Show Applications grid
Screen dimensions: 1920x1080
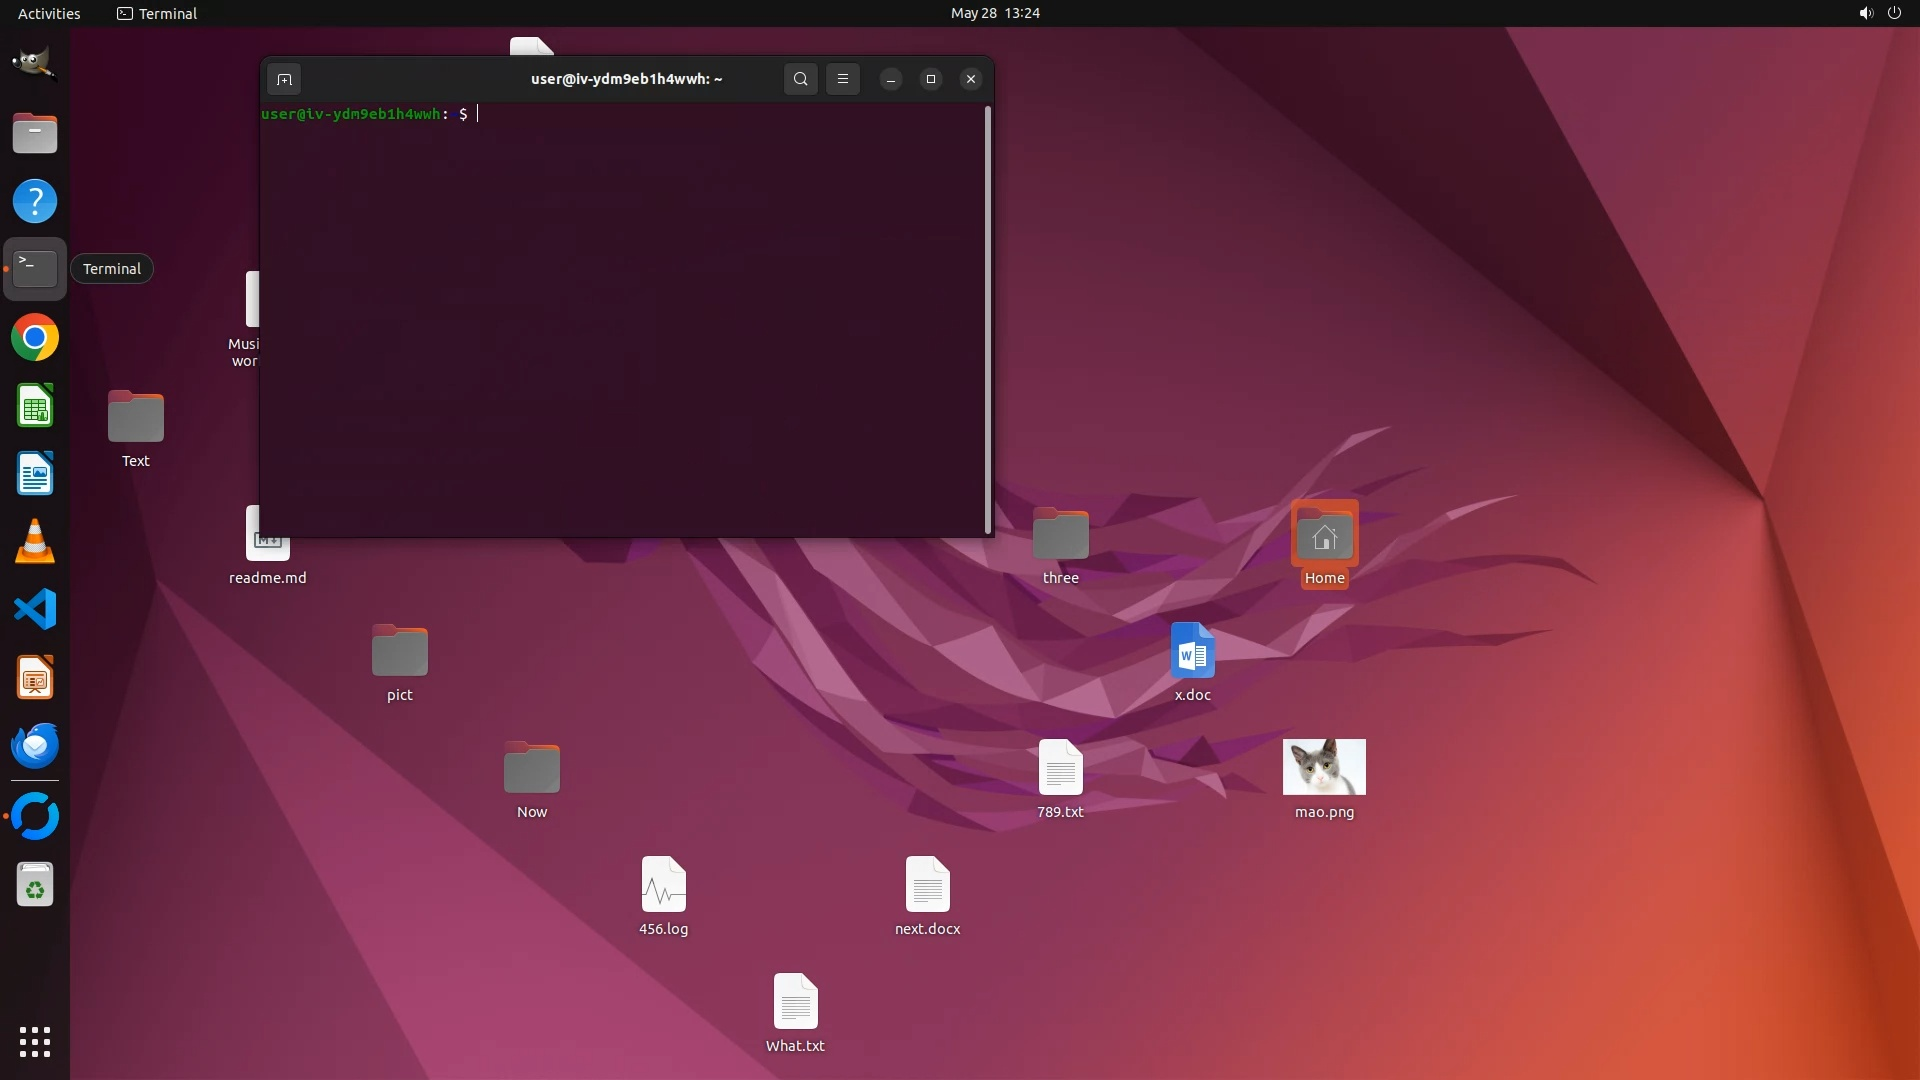(x=35, y=1042)
